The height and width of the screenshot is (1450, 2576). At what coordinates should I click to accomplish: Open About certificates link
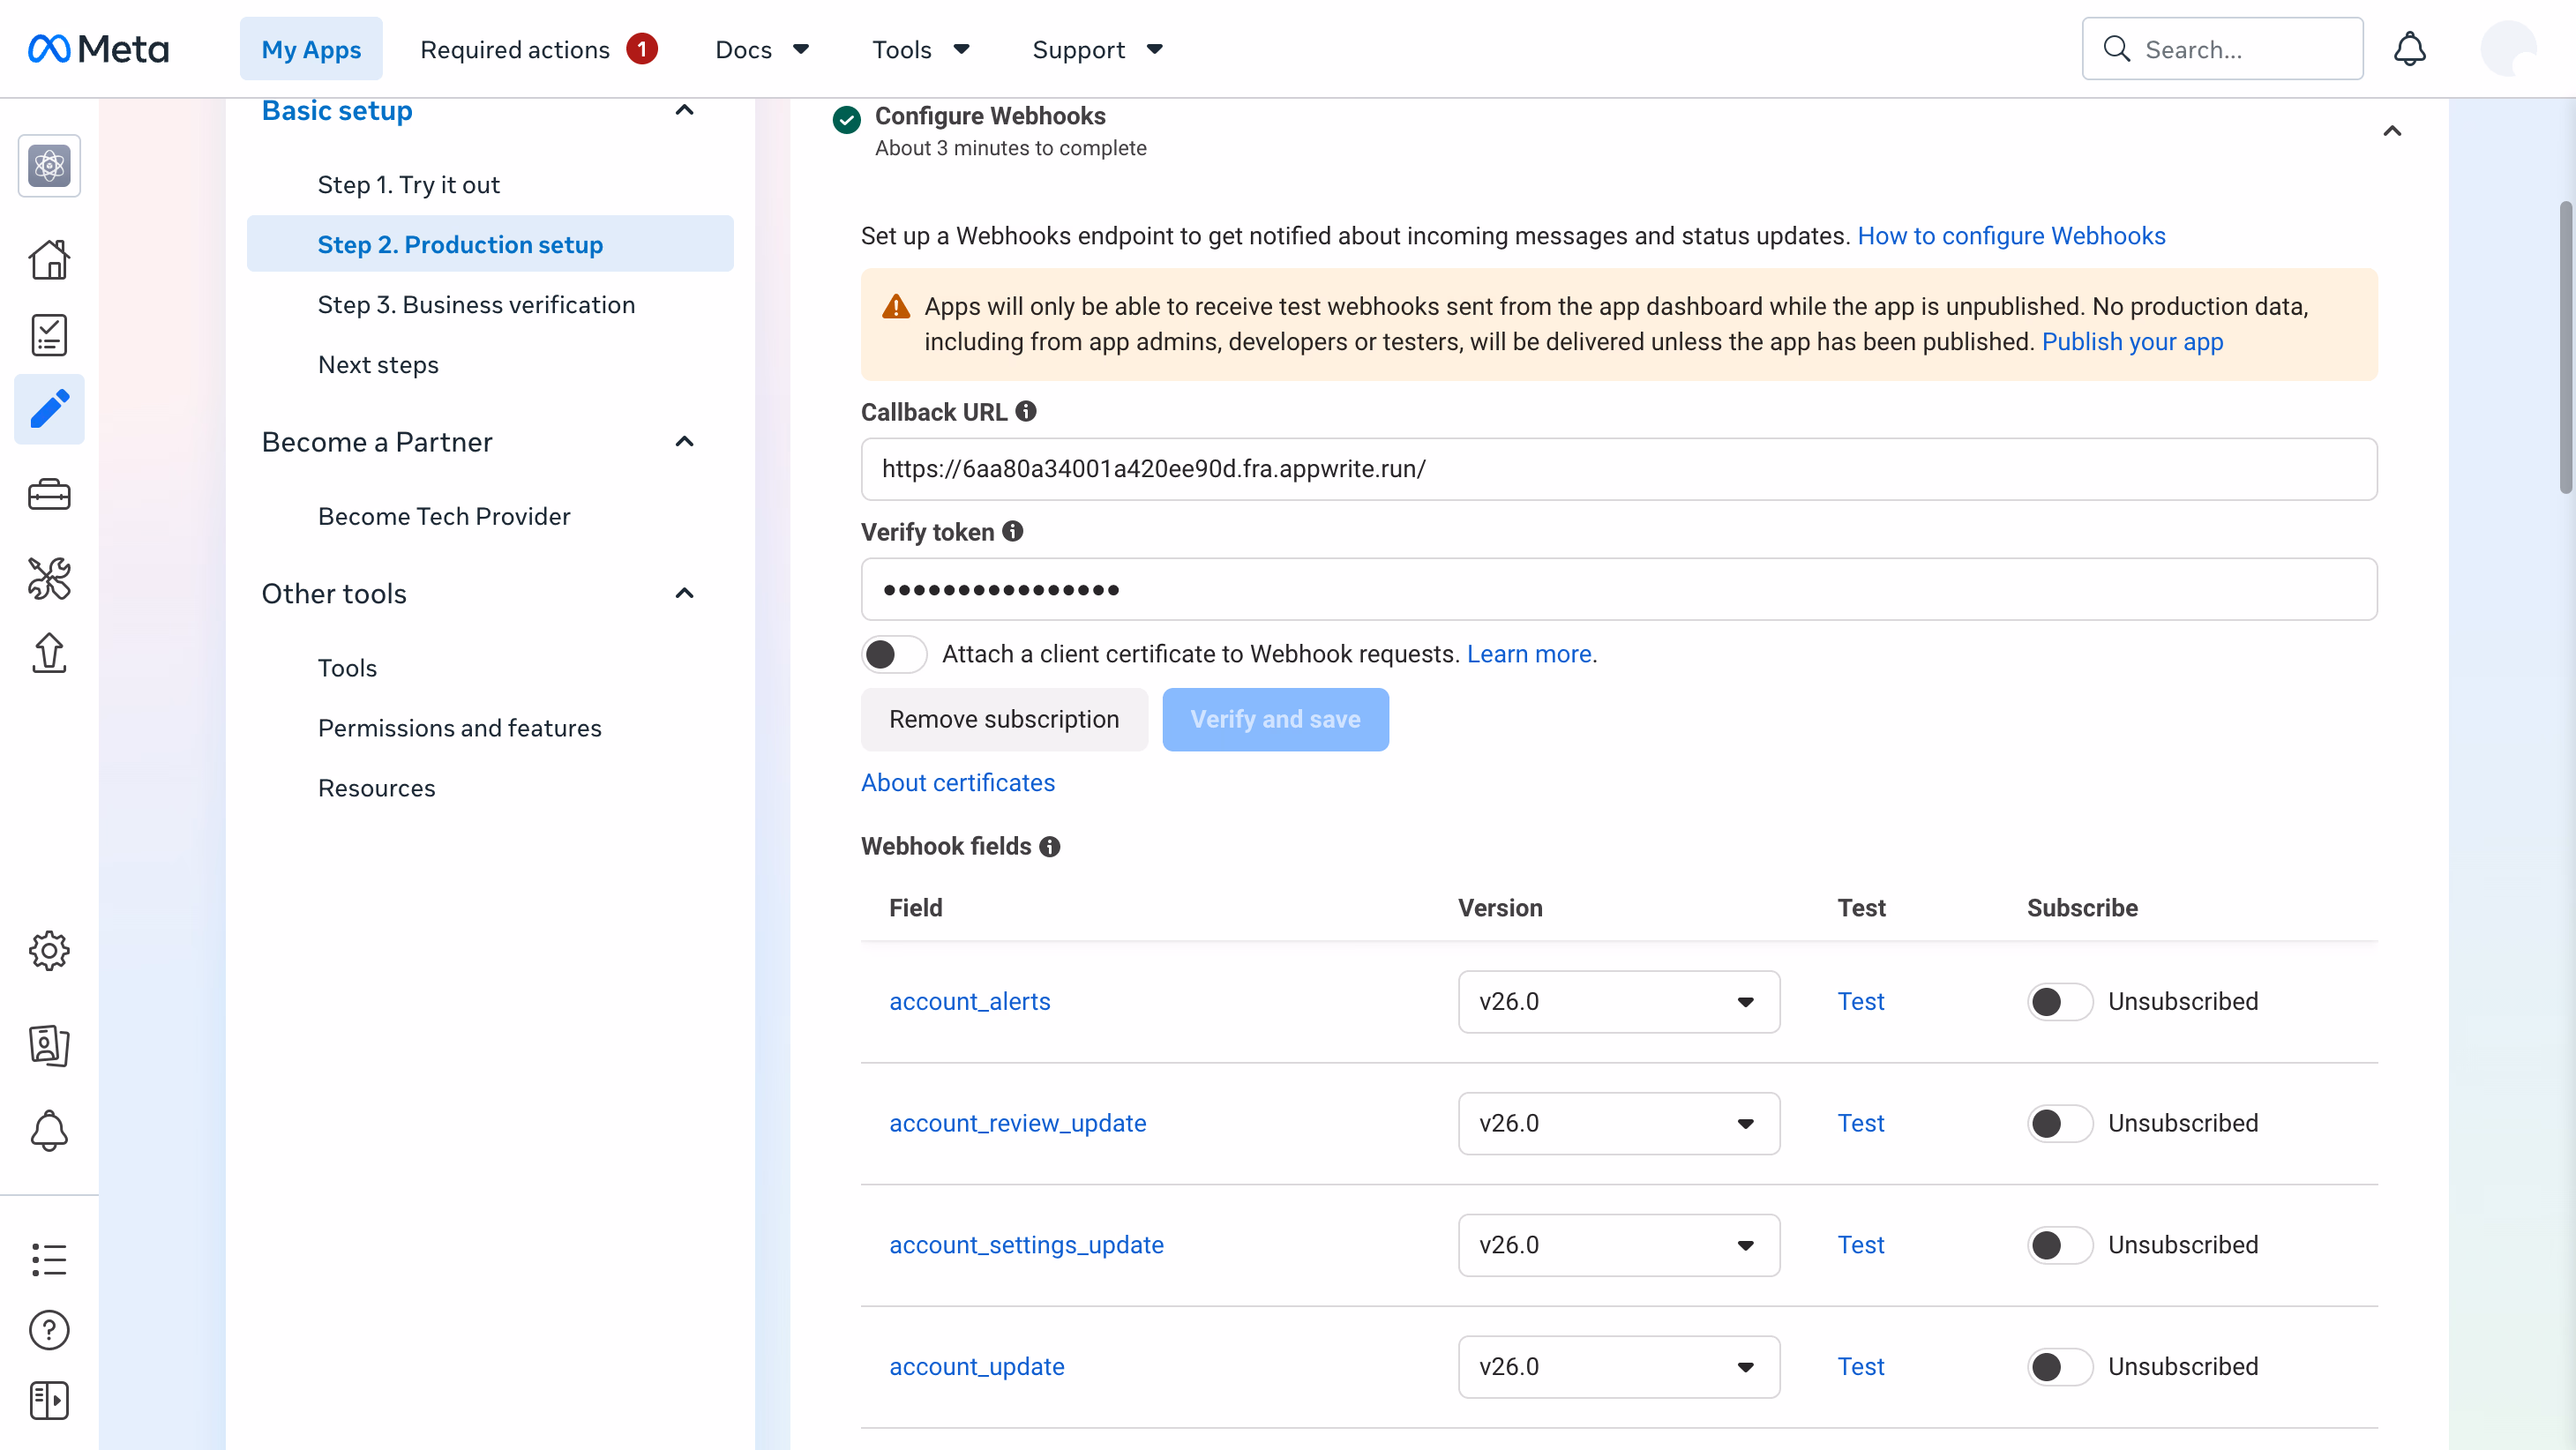[958, 783]
